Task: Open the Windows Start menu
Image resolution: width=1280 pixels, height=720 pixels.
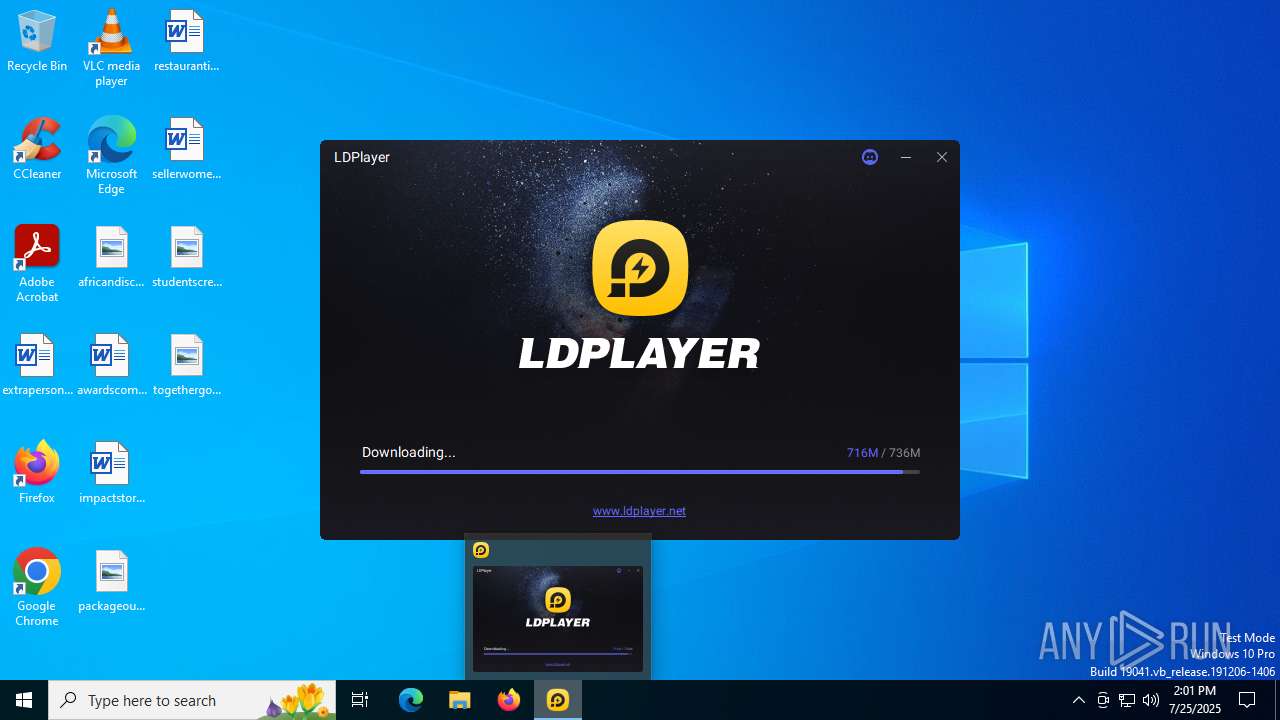Action: (x=24, y=700)
